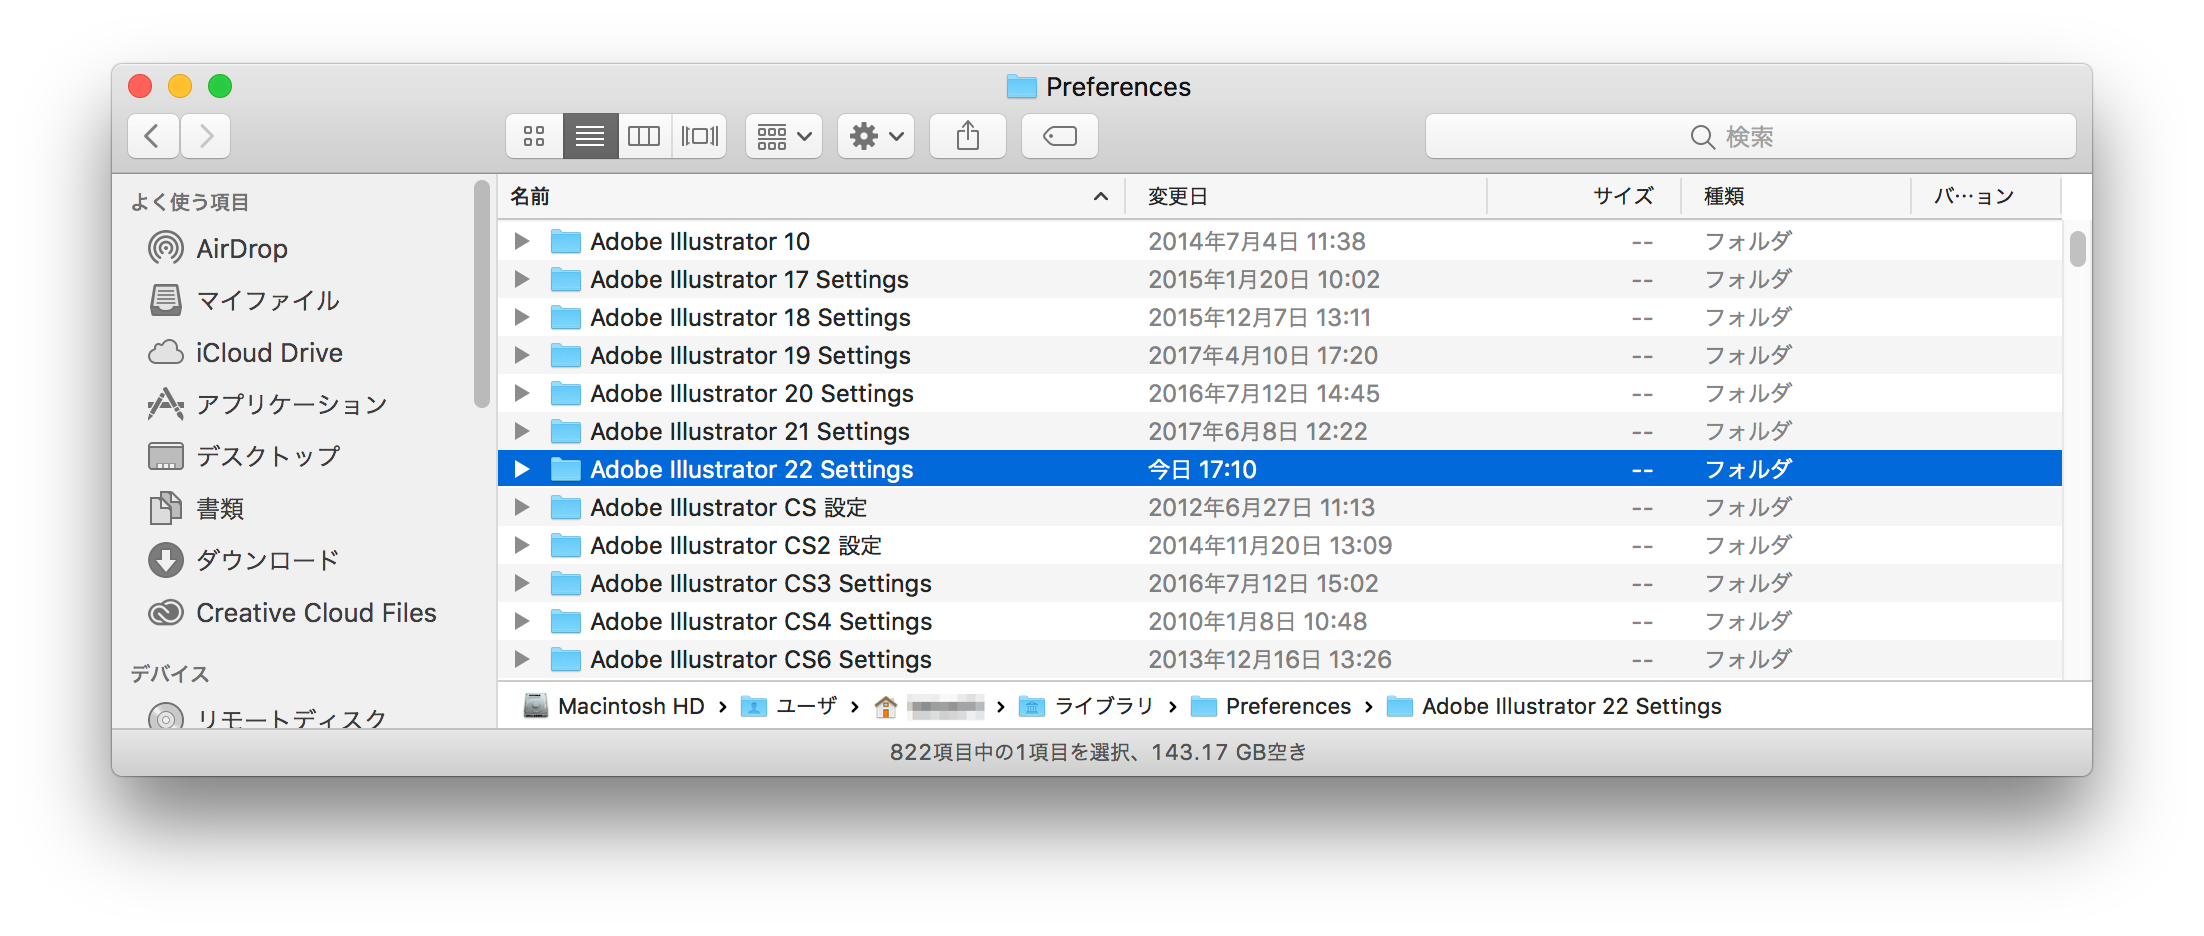Viewport: 2204px width, 936px height.
Task: Open マイファイル in the sidebar
Action: [x=244, y=300]
